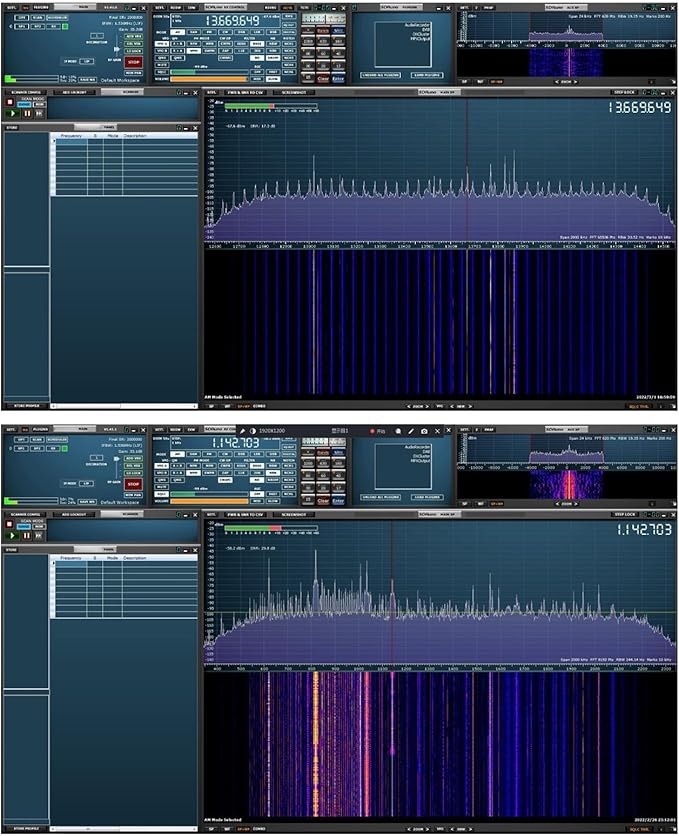Click red record icon in upper Scanner panel
This screenshot has height=836, width=679.
click(10, 101)
